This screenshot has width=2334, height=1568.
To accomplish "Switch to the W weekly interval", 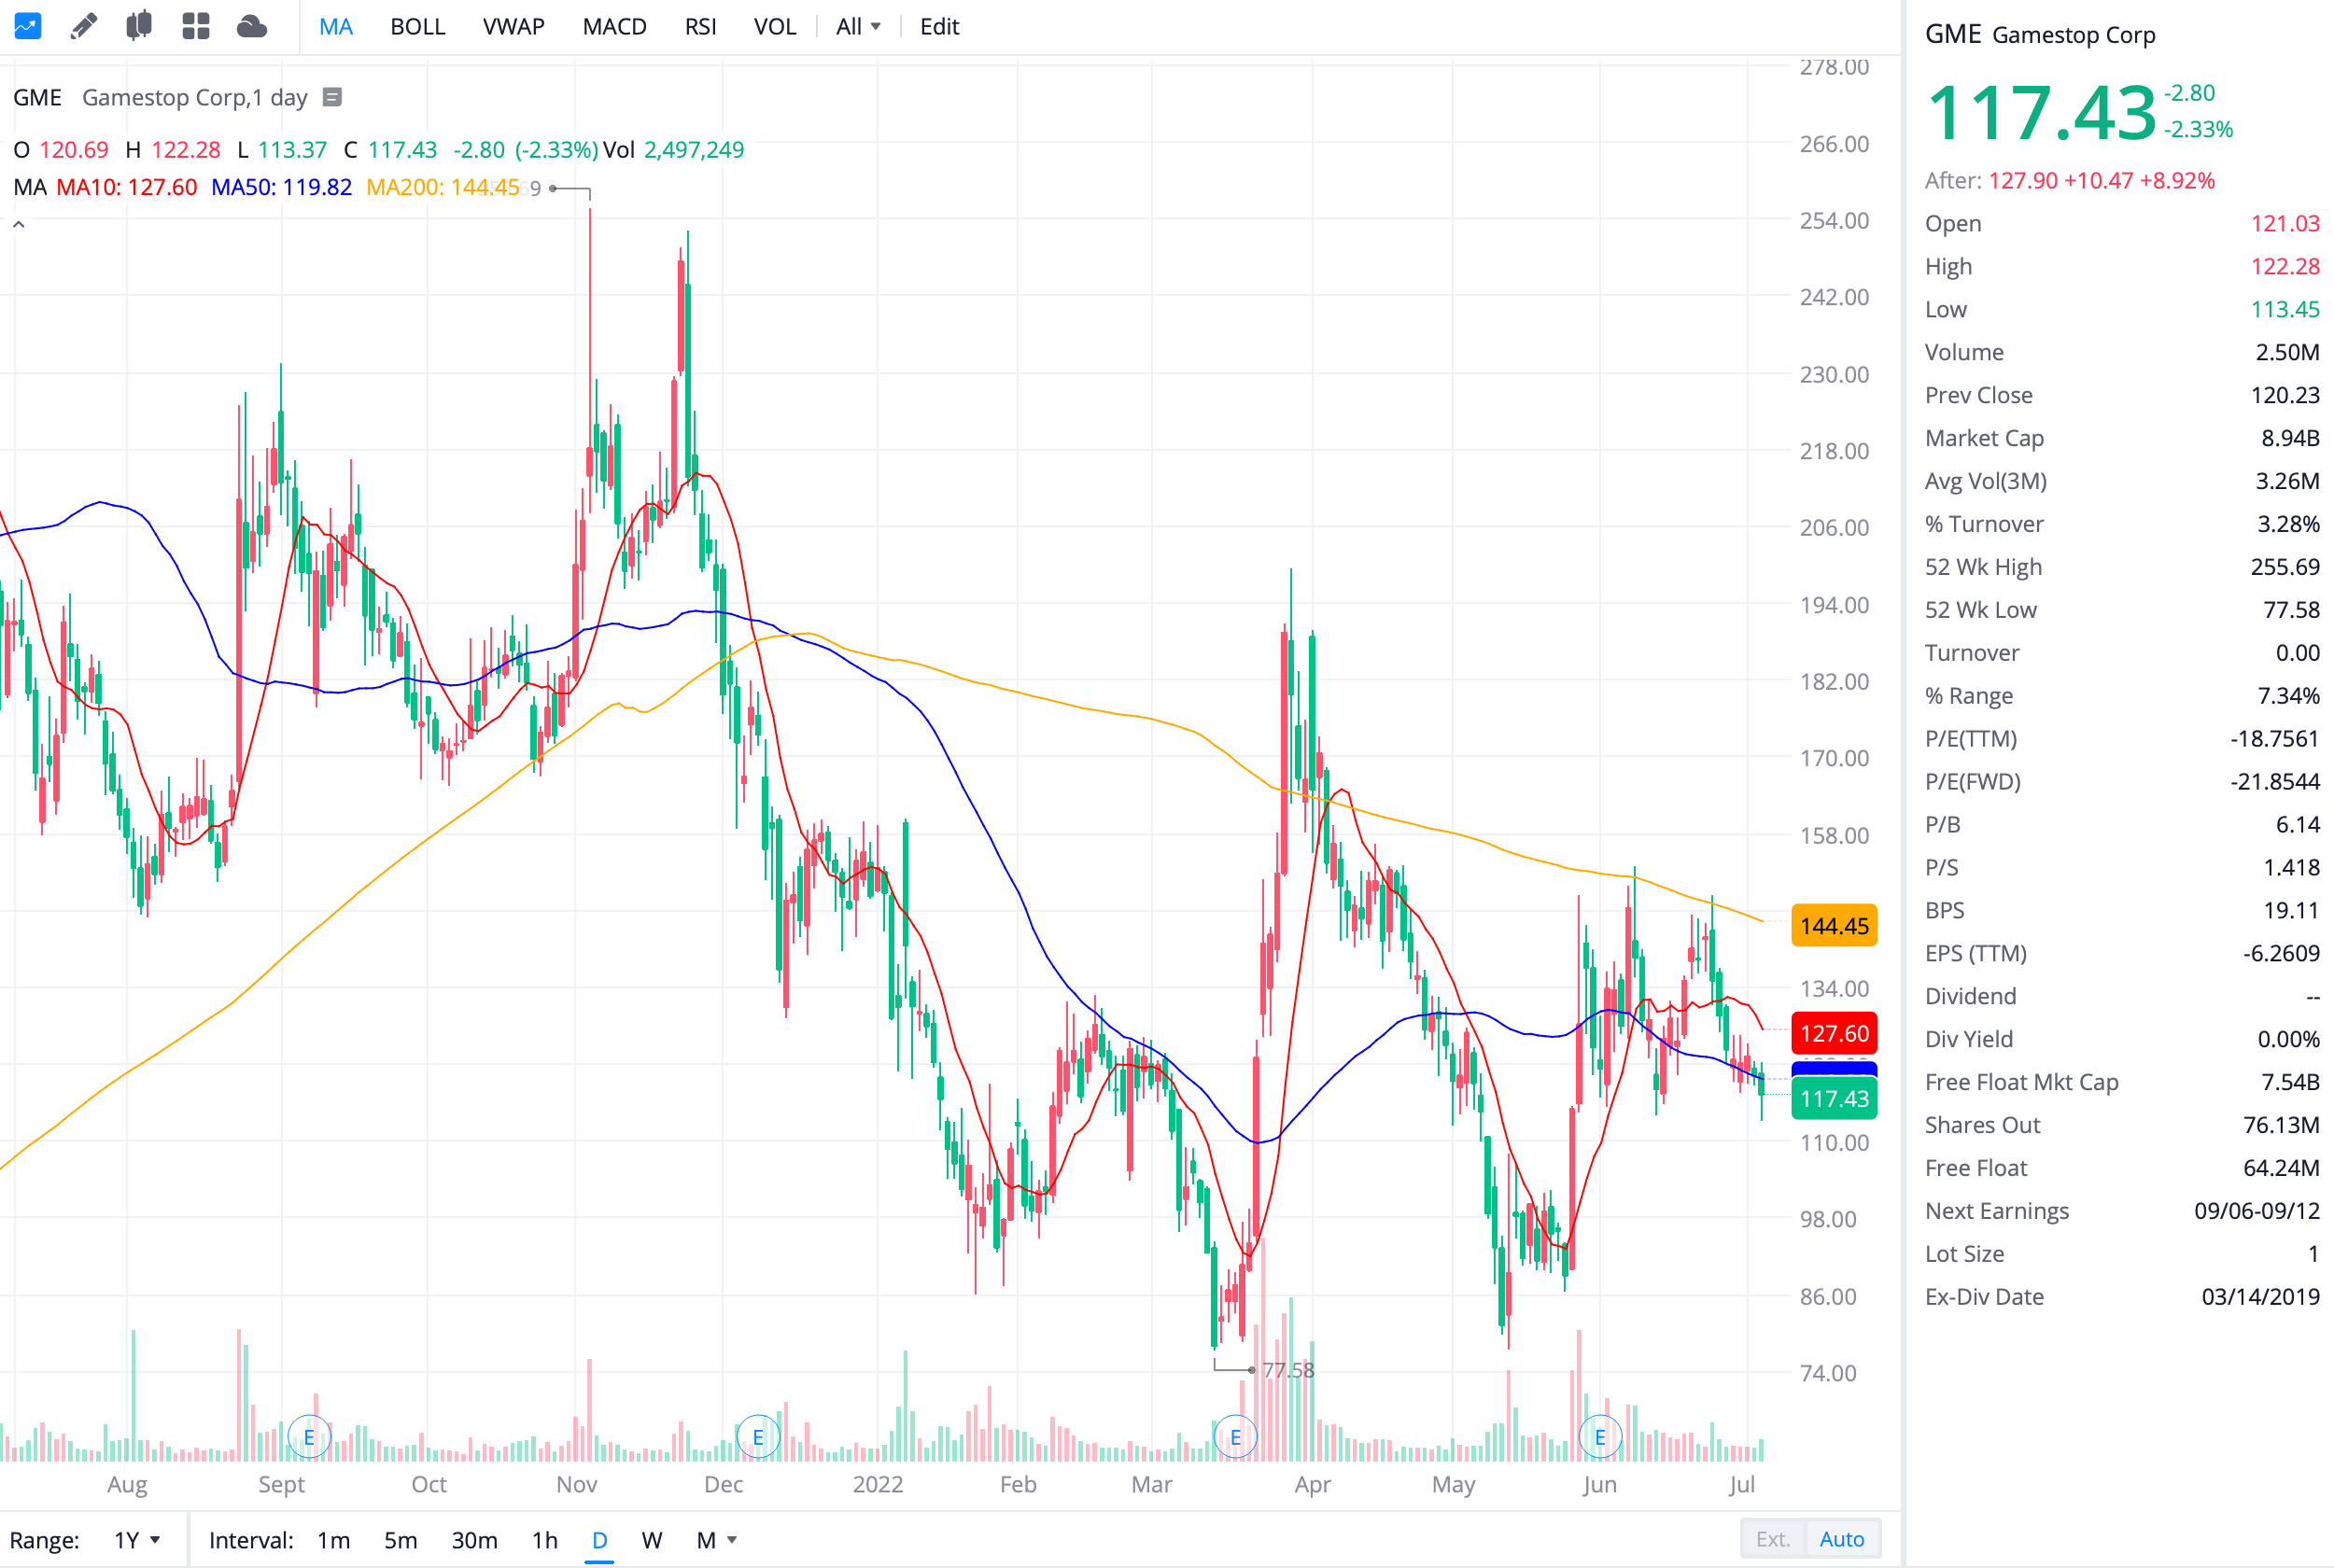I will [652, 1540].
